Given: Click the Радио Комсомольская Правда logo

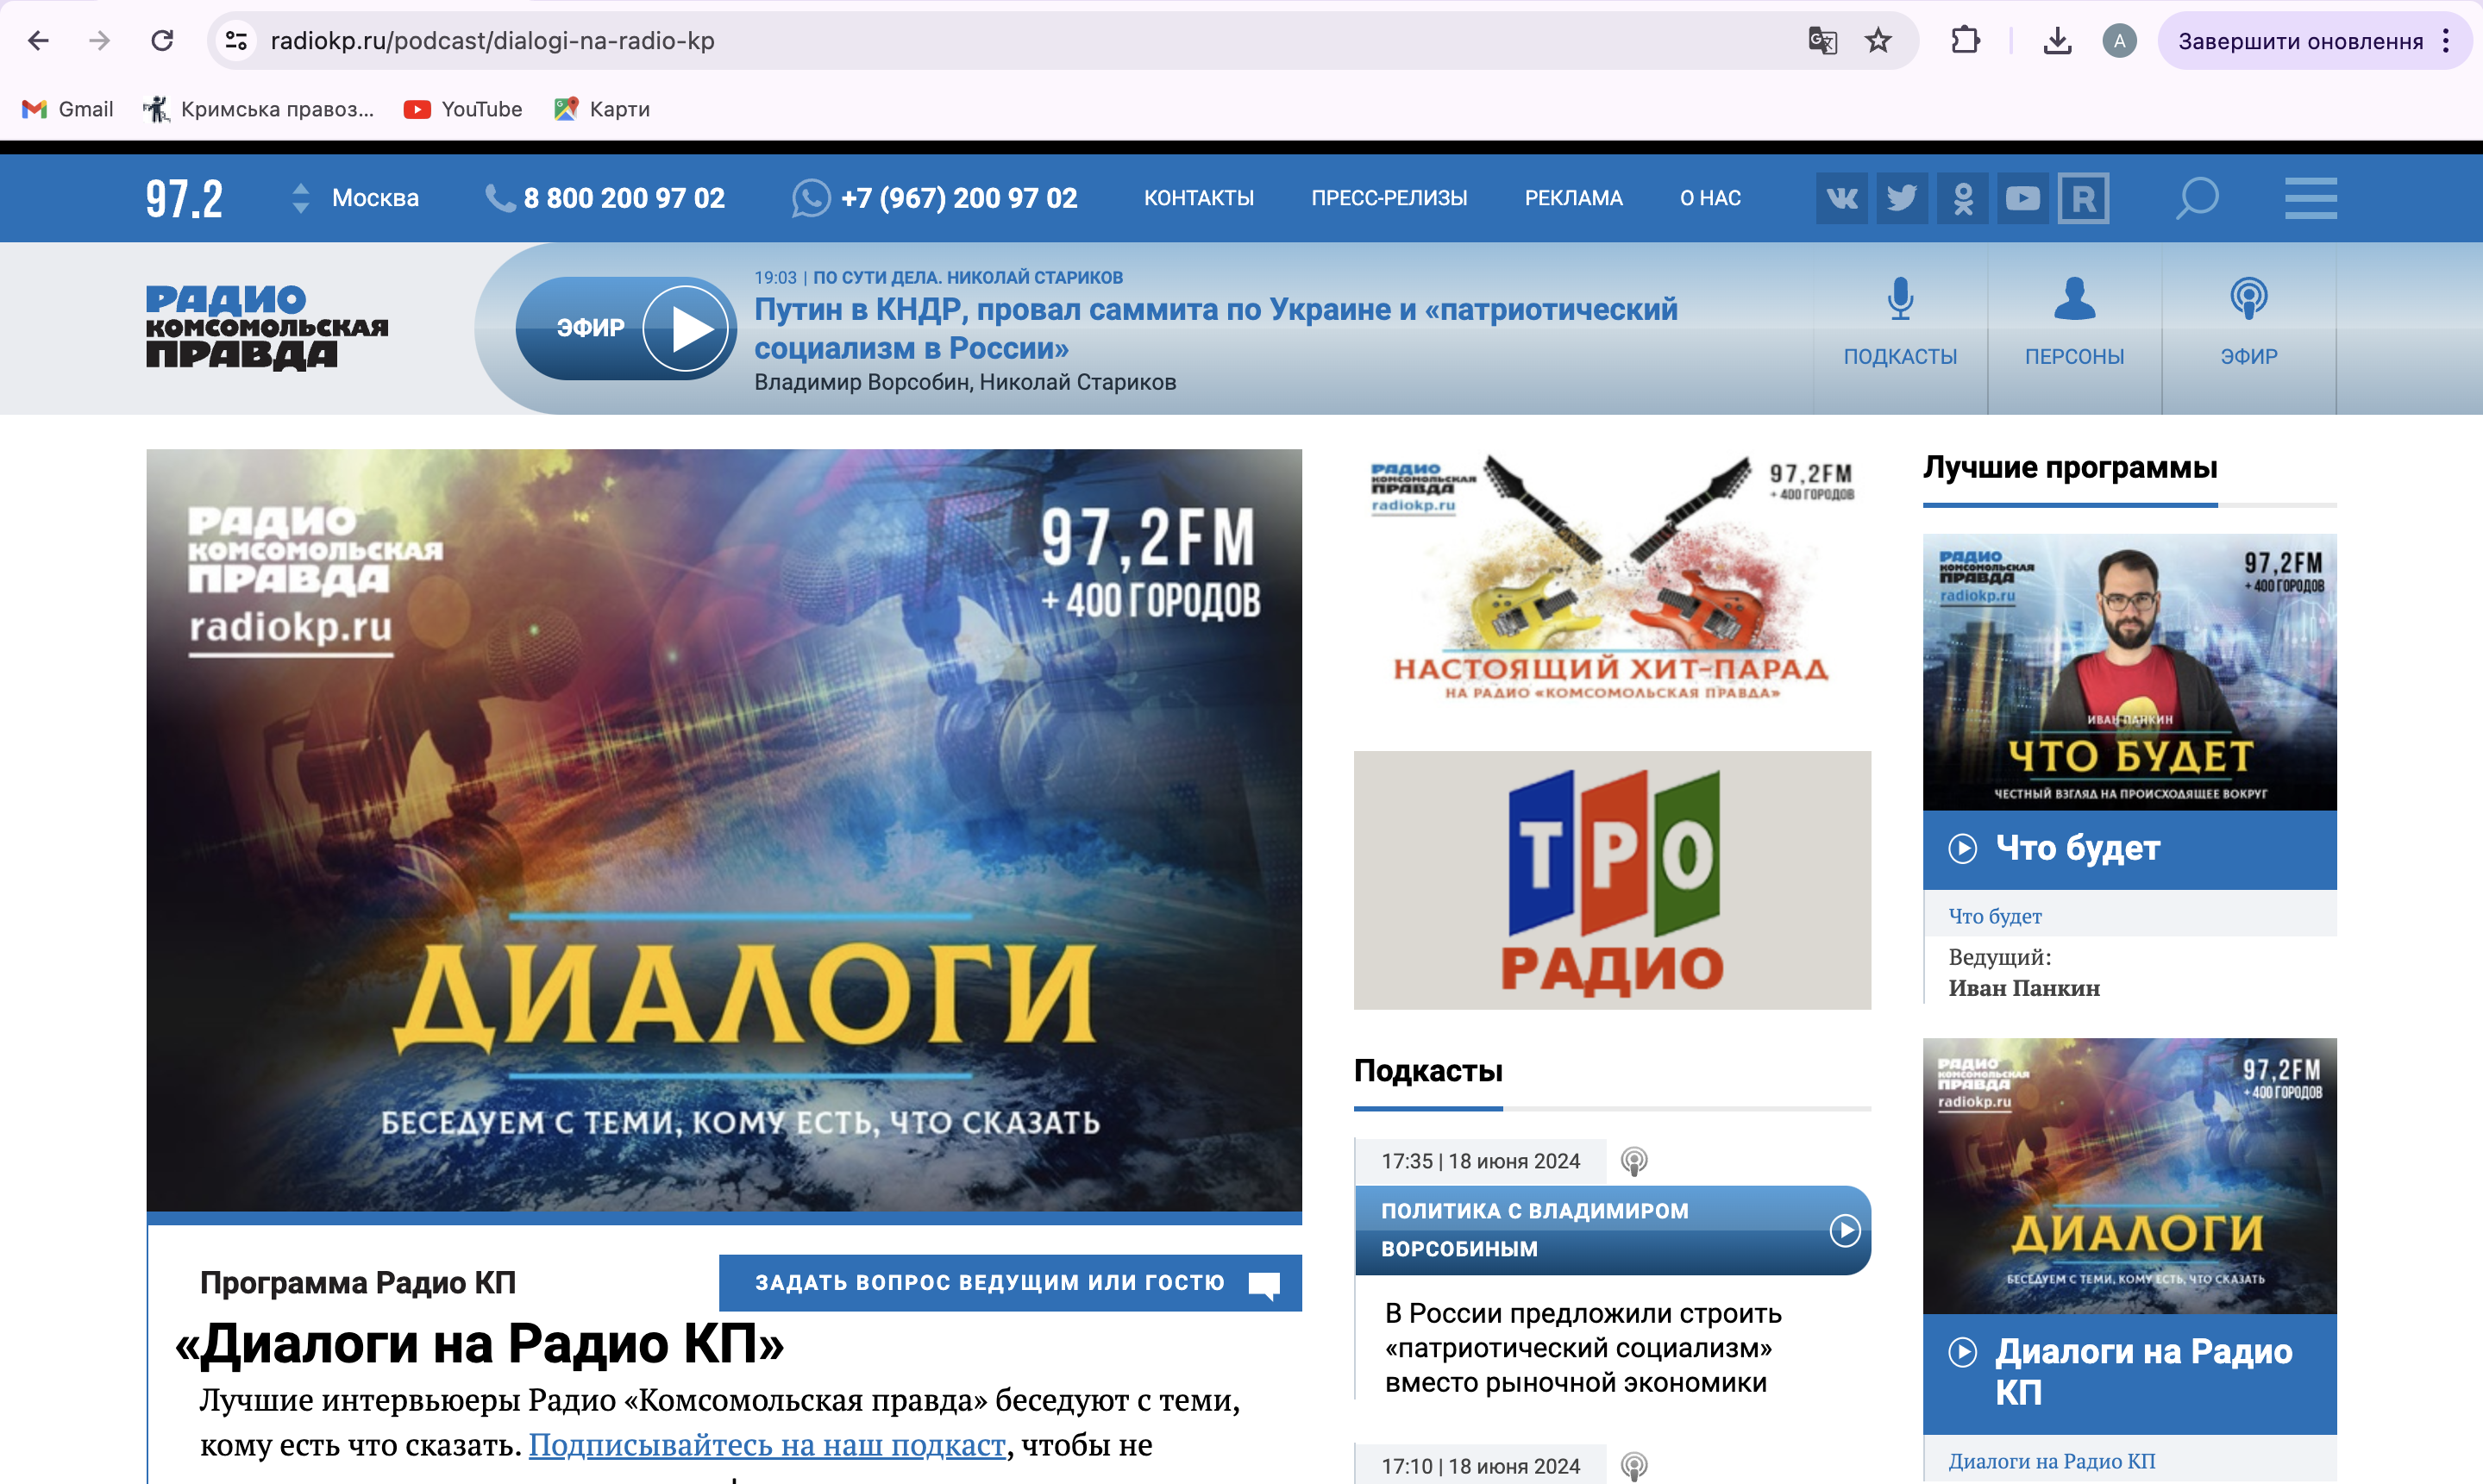Looking at the screenshot, I should tap(267, 328).
